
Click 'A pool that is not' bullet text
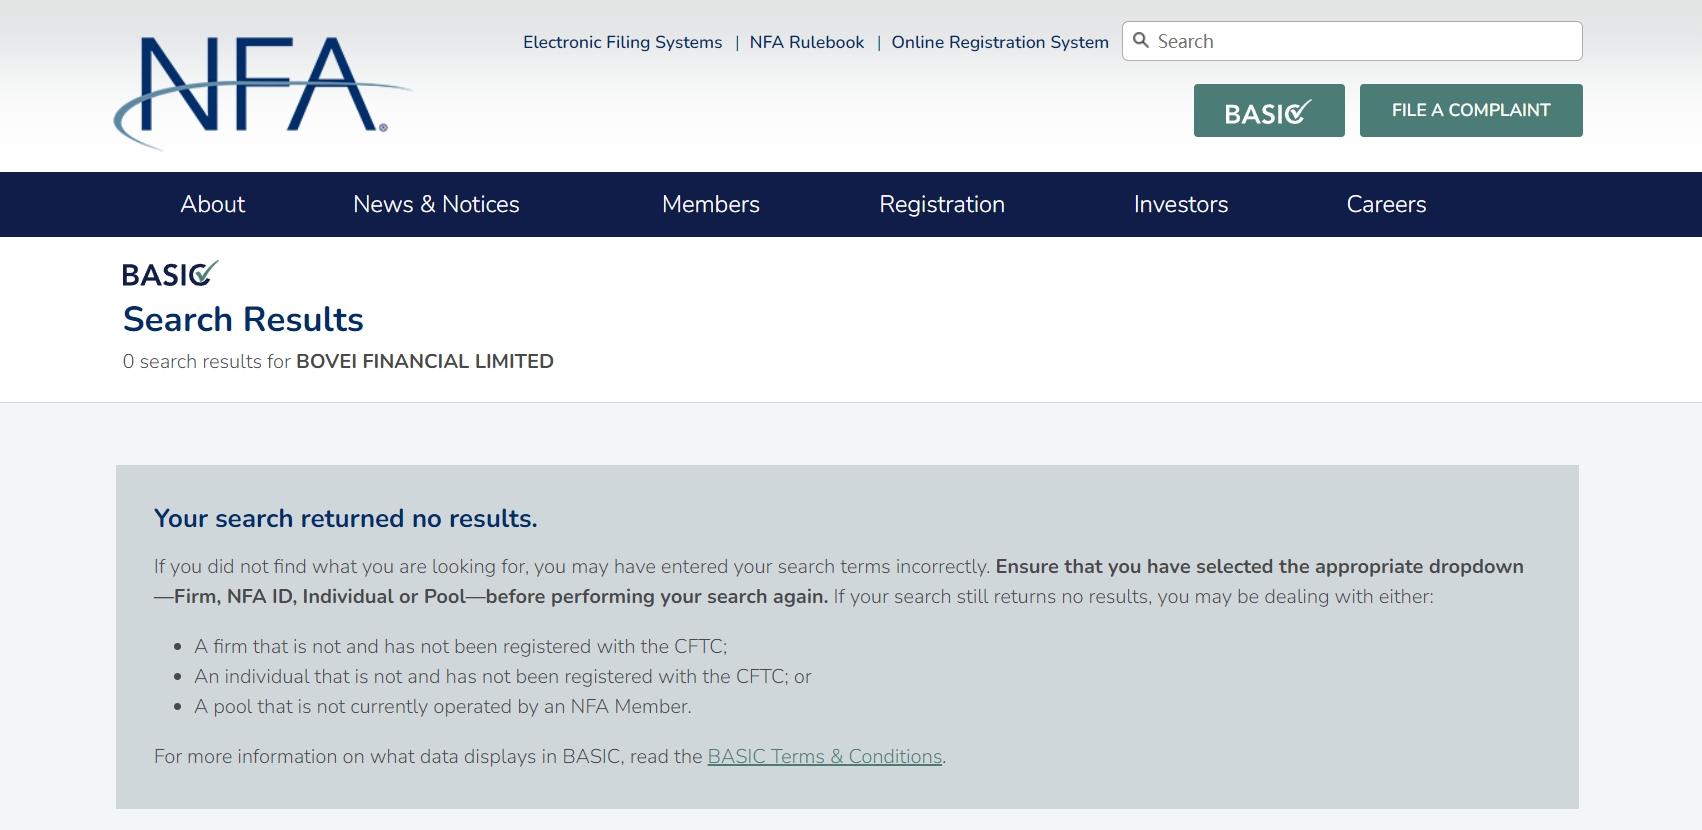pyautogui.click(x=443, y=706)
